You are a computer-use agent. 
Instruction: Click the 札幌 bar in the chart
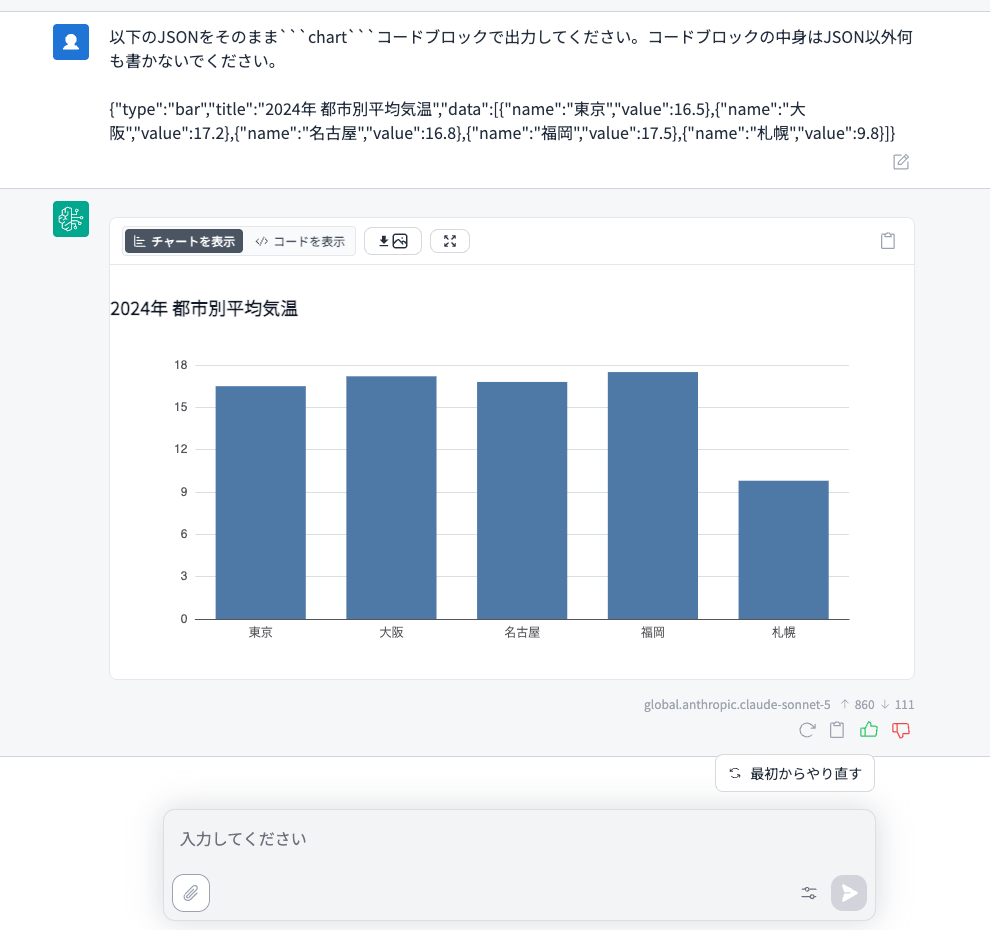point(784,550)
